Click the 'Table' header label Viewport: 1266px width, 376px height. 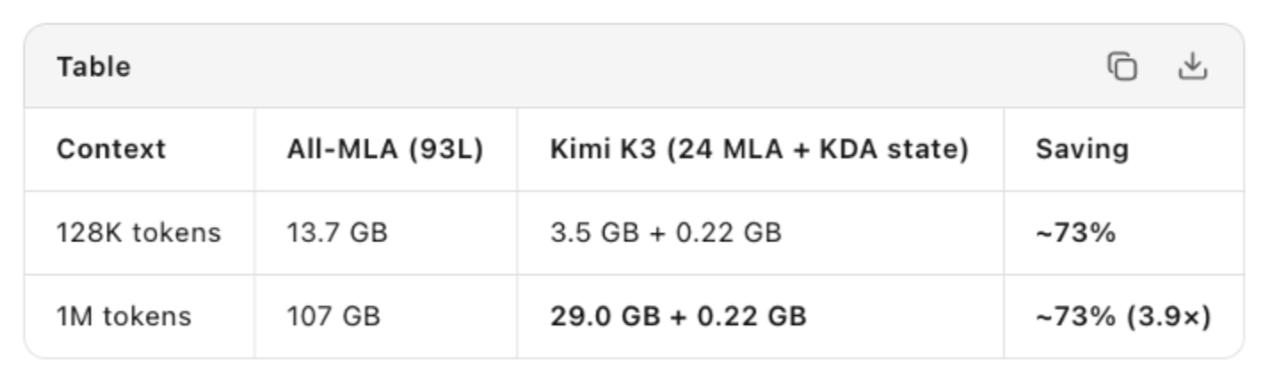coord(93,67)
